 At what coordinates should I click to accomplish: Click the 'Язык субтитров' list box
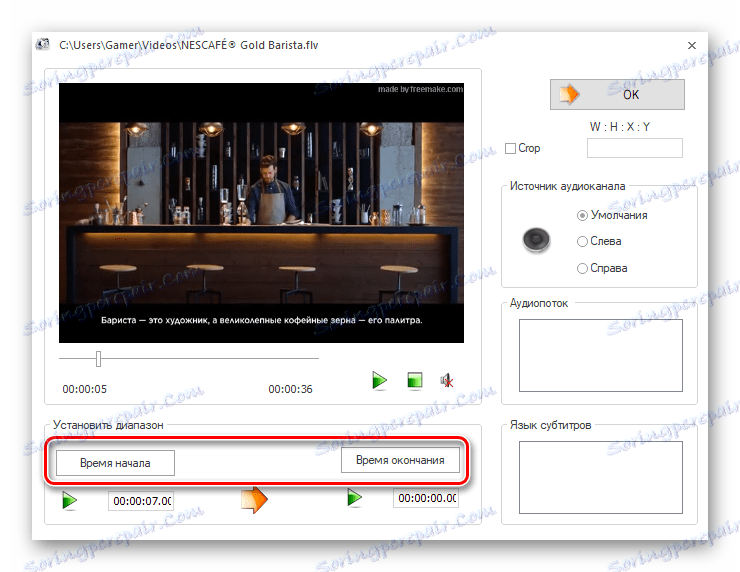point(600,477)
